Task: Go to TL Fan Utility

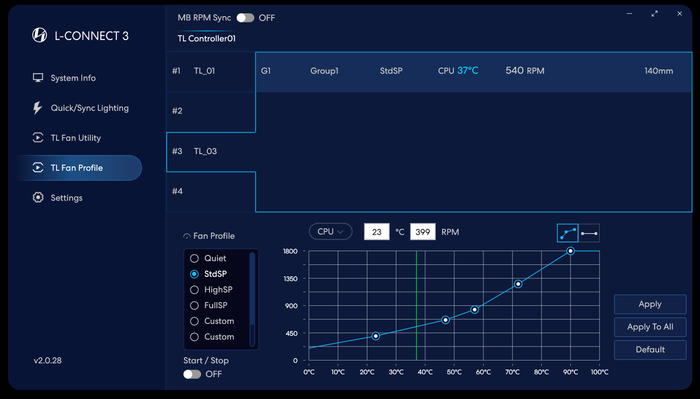Action: (75, 138)
